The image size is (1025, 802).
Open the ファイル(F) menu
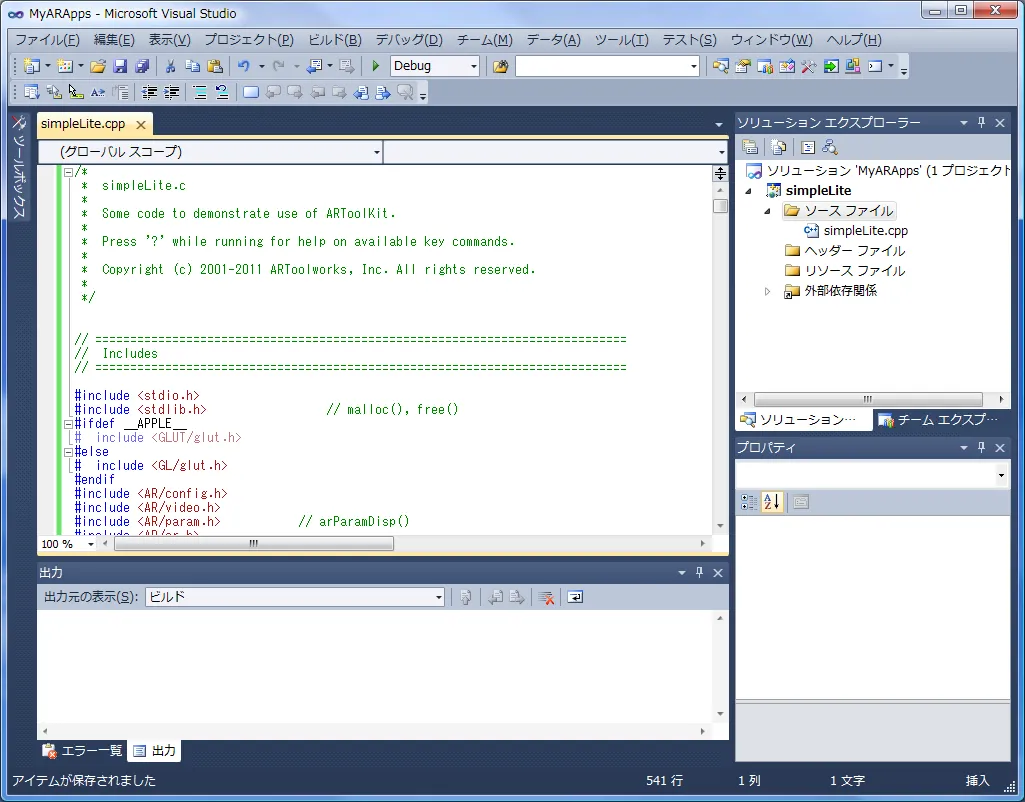coord(47,40)
